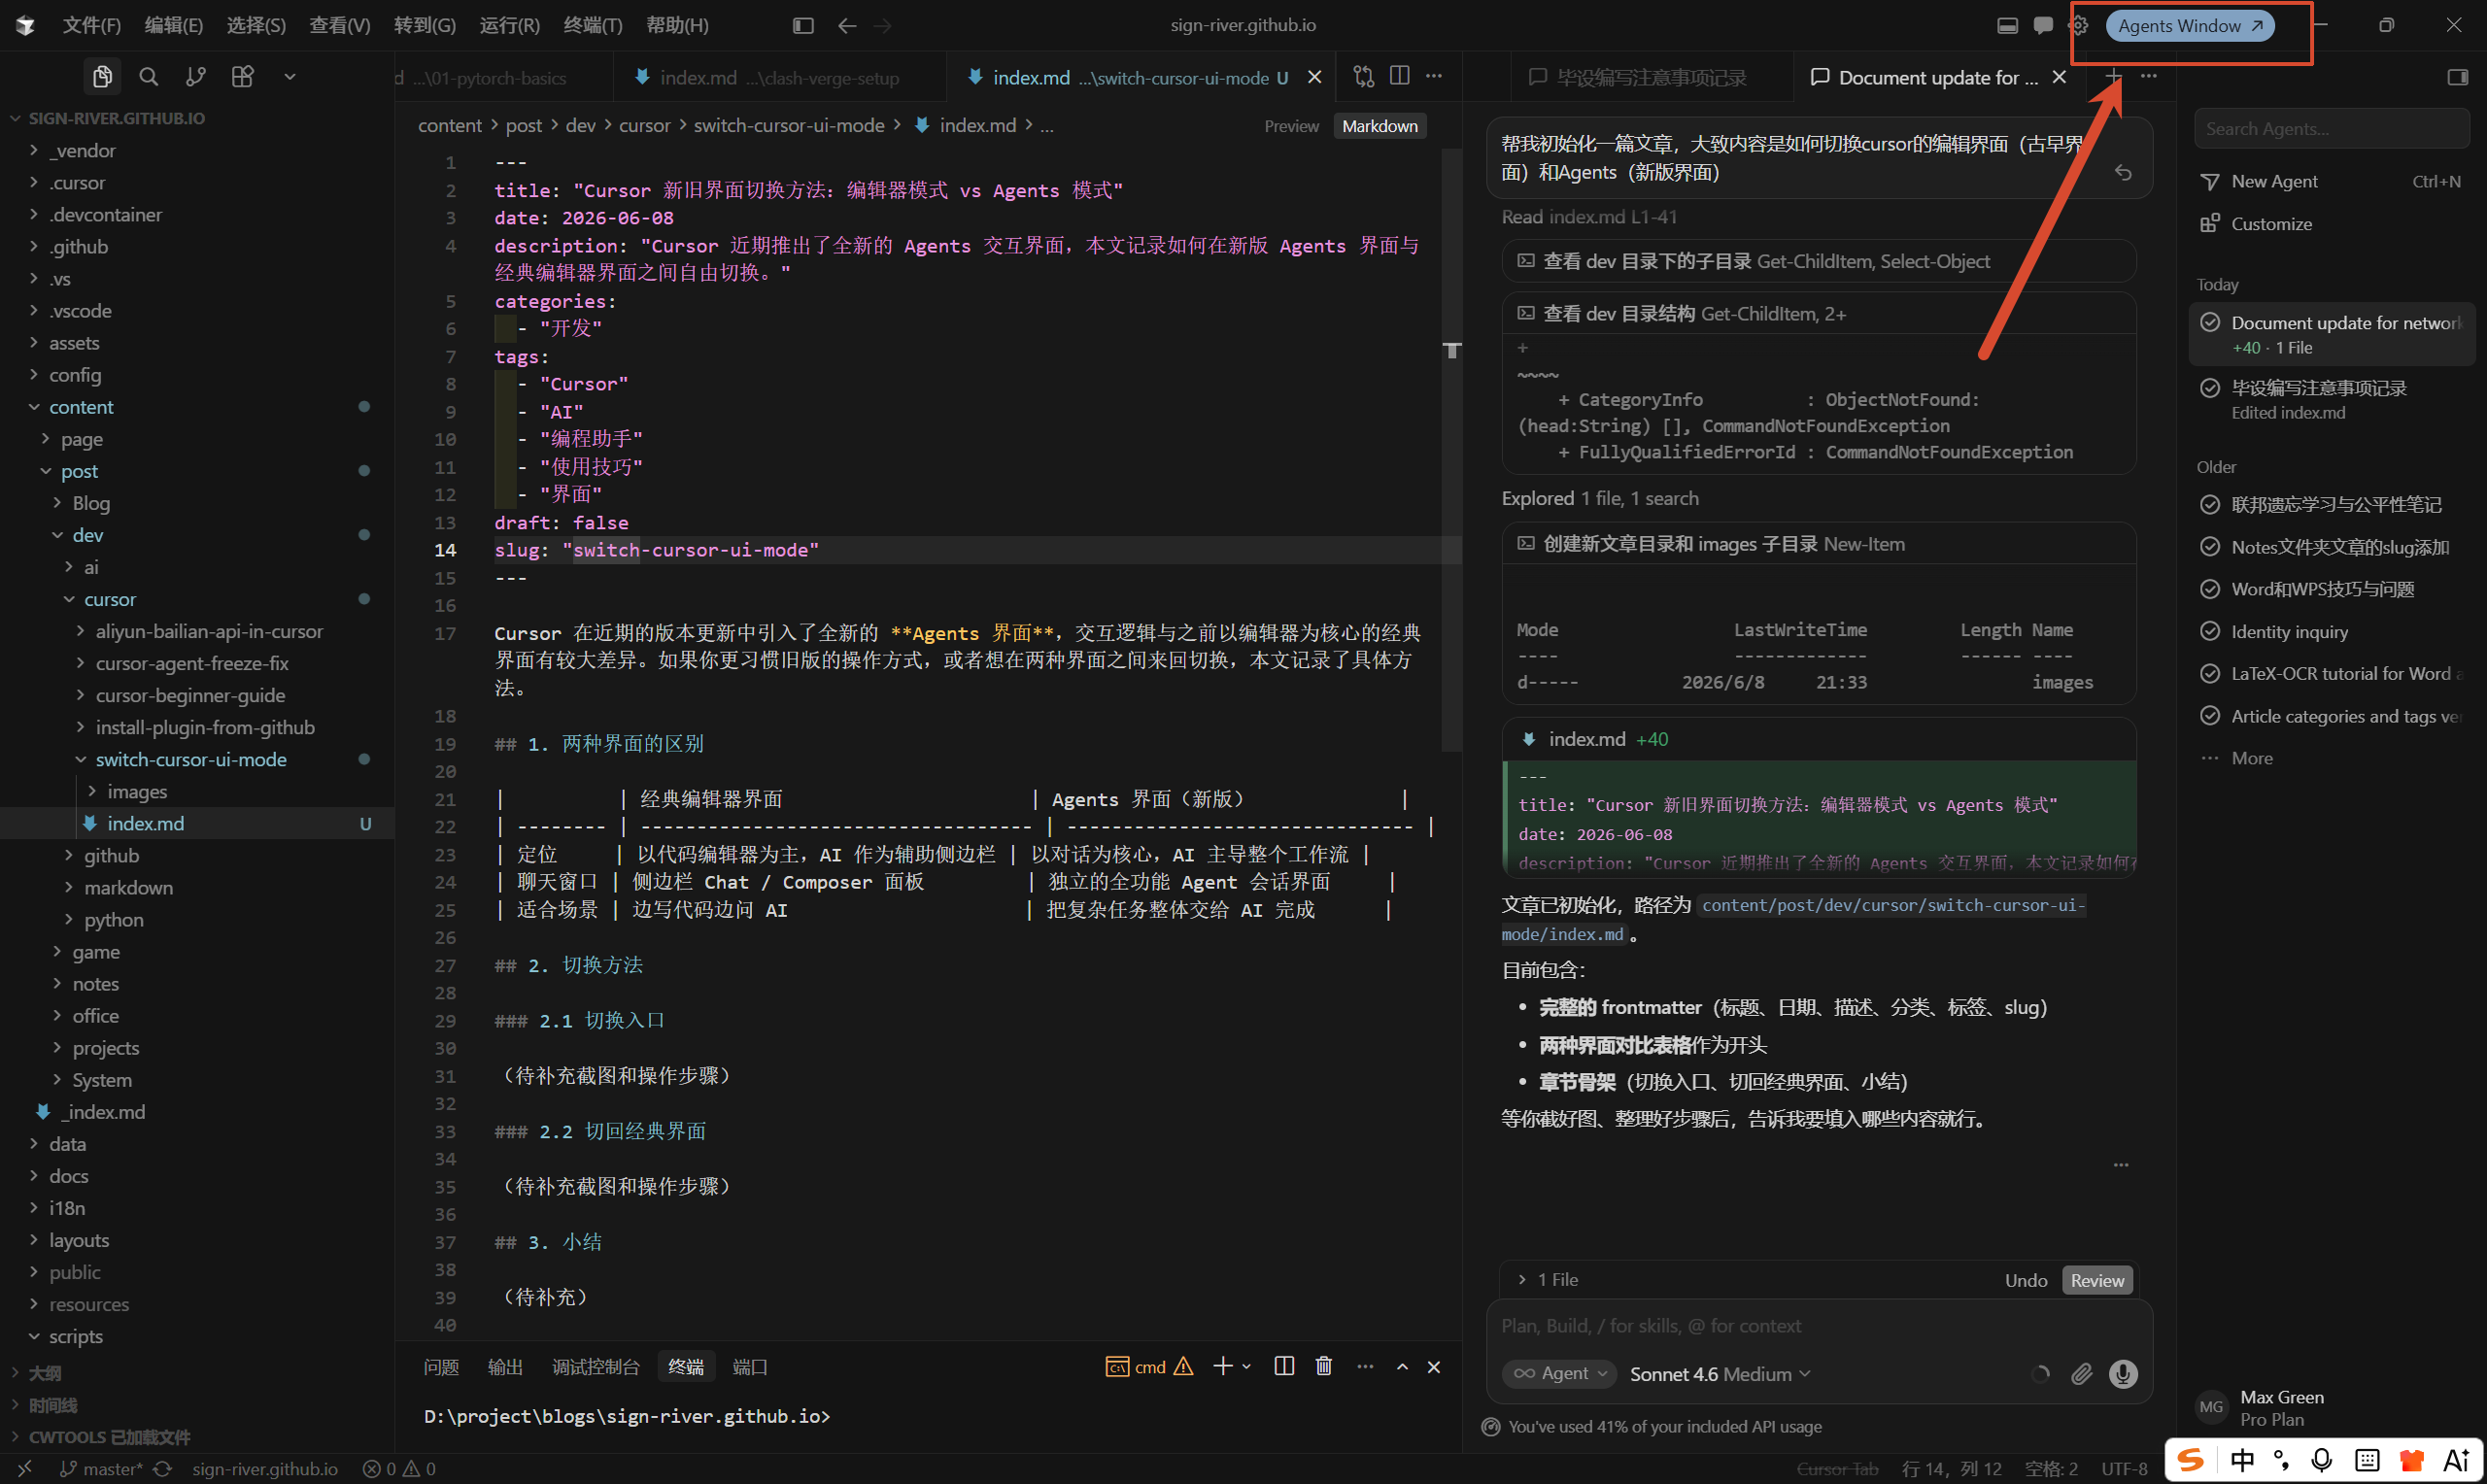Split the terminal pane

click(x=1284, y=1367)
